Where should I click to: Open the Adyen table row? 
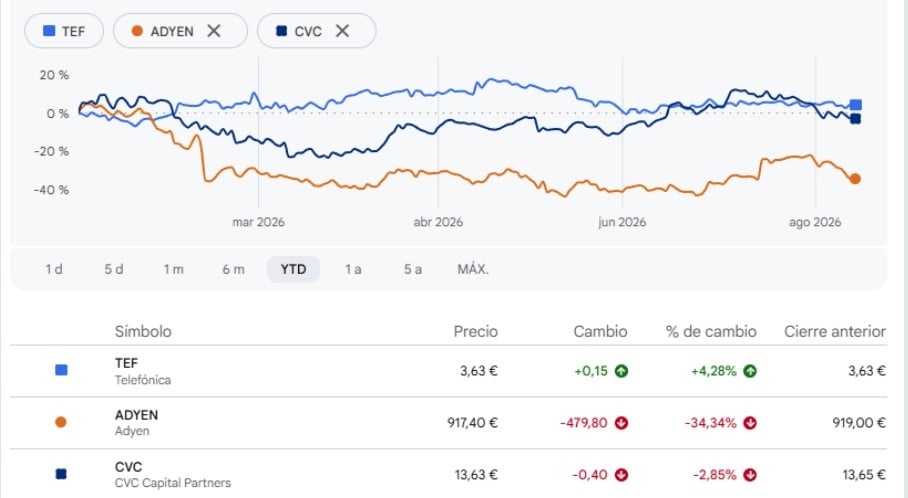[448, 423]
